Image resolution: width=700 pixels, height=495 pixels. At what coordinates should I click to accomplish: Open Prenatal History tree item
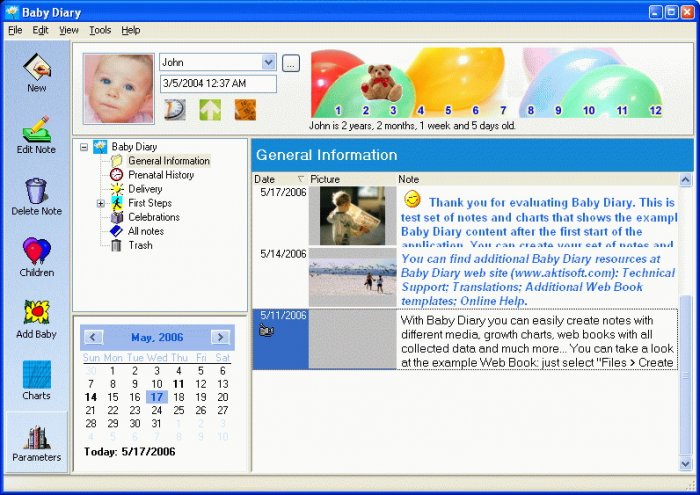pyautogui.click(x=161, y=175)
